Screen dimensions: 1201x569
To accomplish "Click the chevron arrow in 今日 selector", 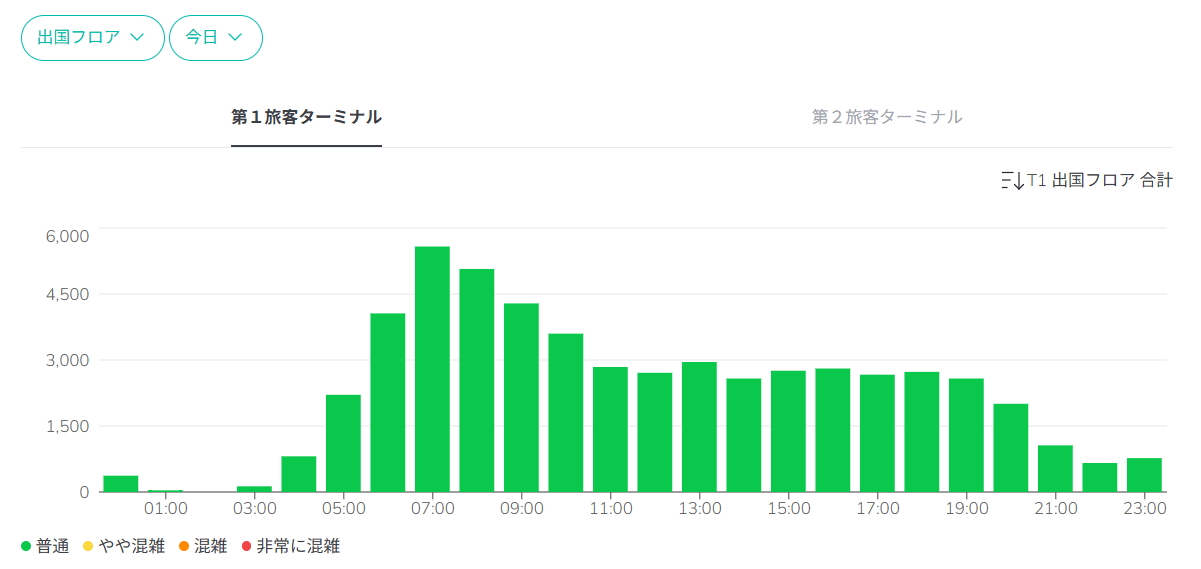I will coord(236,38).
